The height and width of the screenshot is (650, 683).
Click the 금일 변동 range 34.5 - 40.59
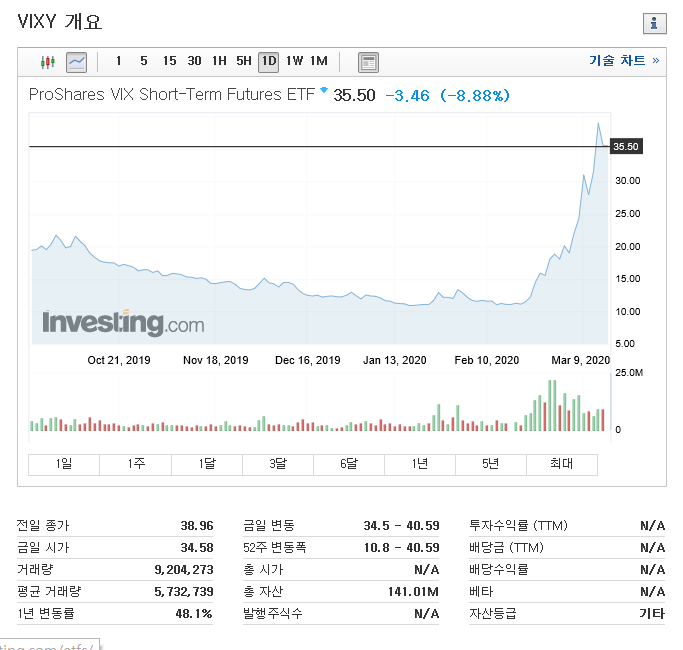402,526
